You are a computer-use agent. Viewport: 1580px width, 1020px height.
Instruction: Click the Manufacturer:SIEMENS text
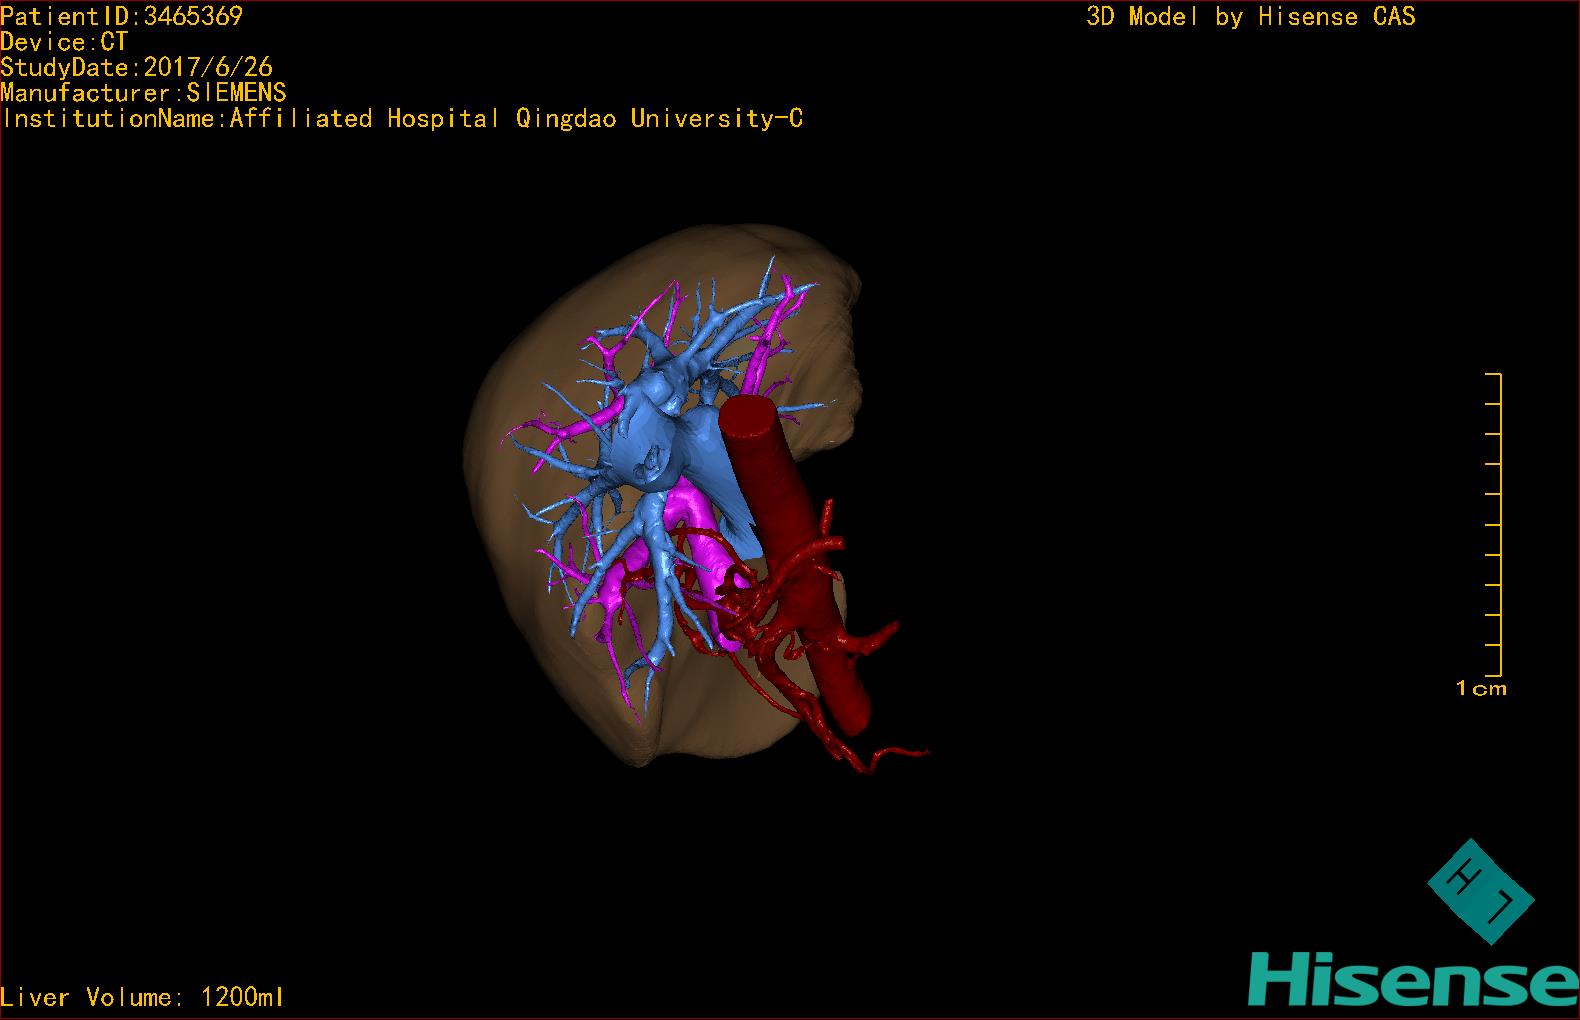point(144,93)
